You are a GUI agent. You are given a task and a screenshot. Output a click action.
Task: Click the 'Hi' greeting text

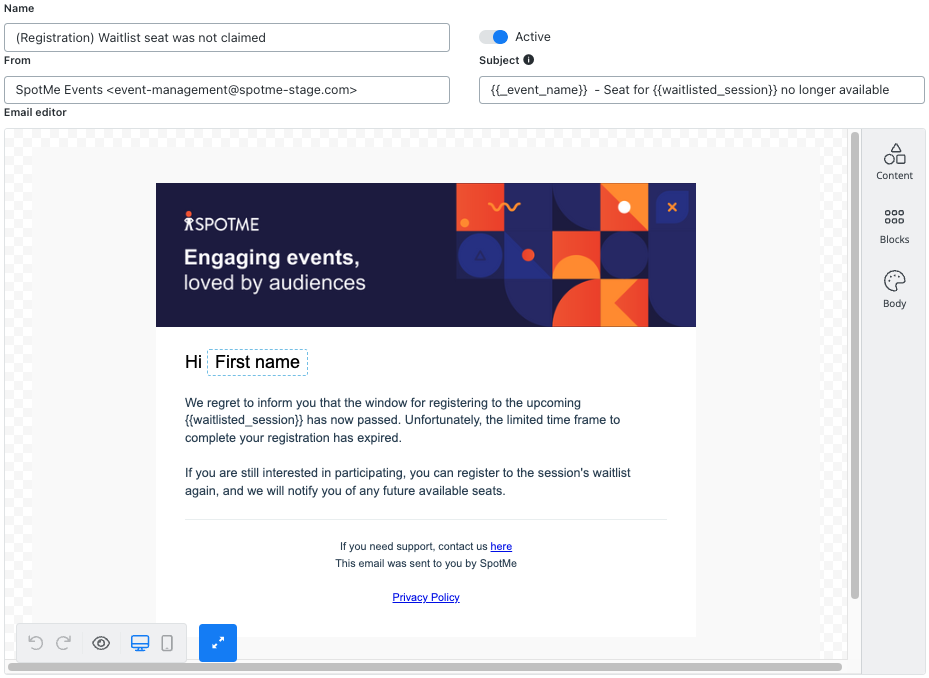coord(193,362)
